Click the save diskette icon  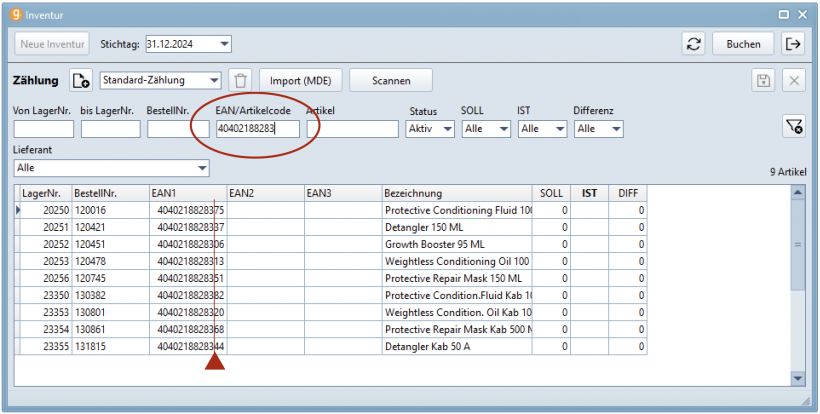coord(764,81)
